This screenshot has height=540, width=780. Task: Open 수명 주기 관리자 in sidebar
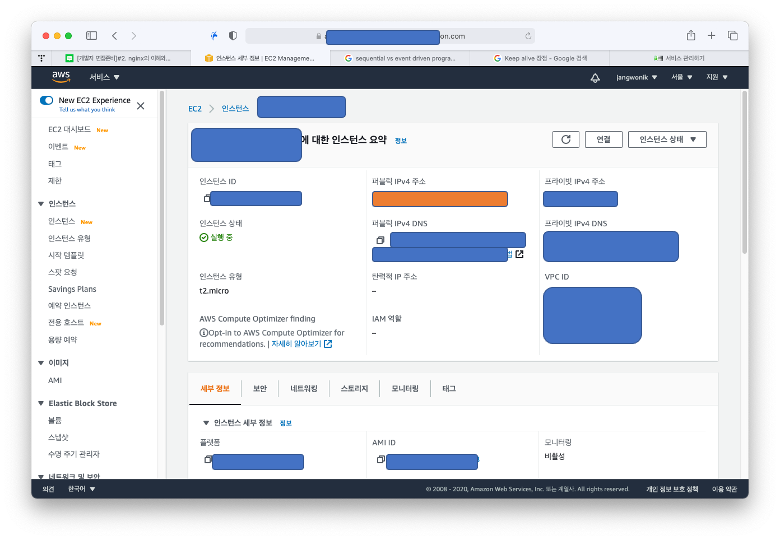pyautogui.click(x=74, y=454)
